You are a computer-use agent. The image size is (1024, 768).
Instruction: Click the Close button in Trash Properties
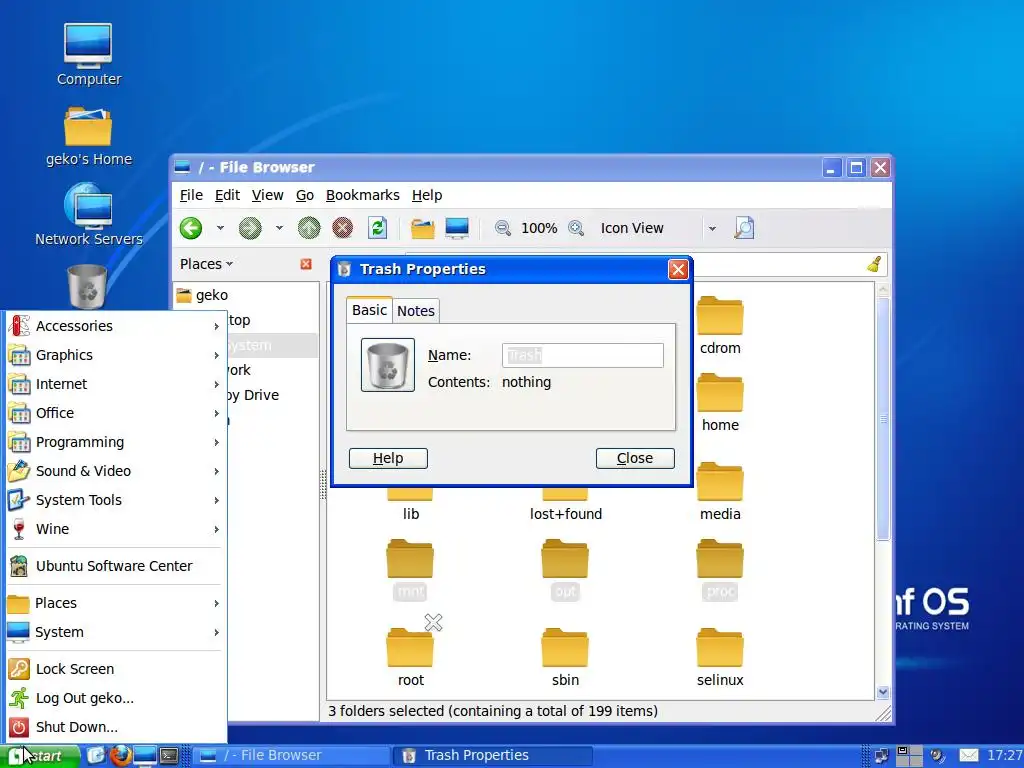[x=635, y=458]
